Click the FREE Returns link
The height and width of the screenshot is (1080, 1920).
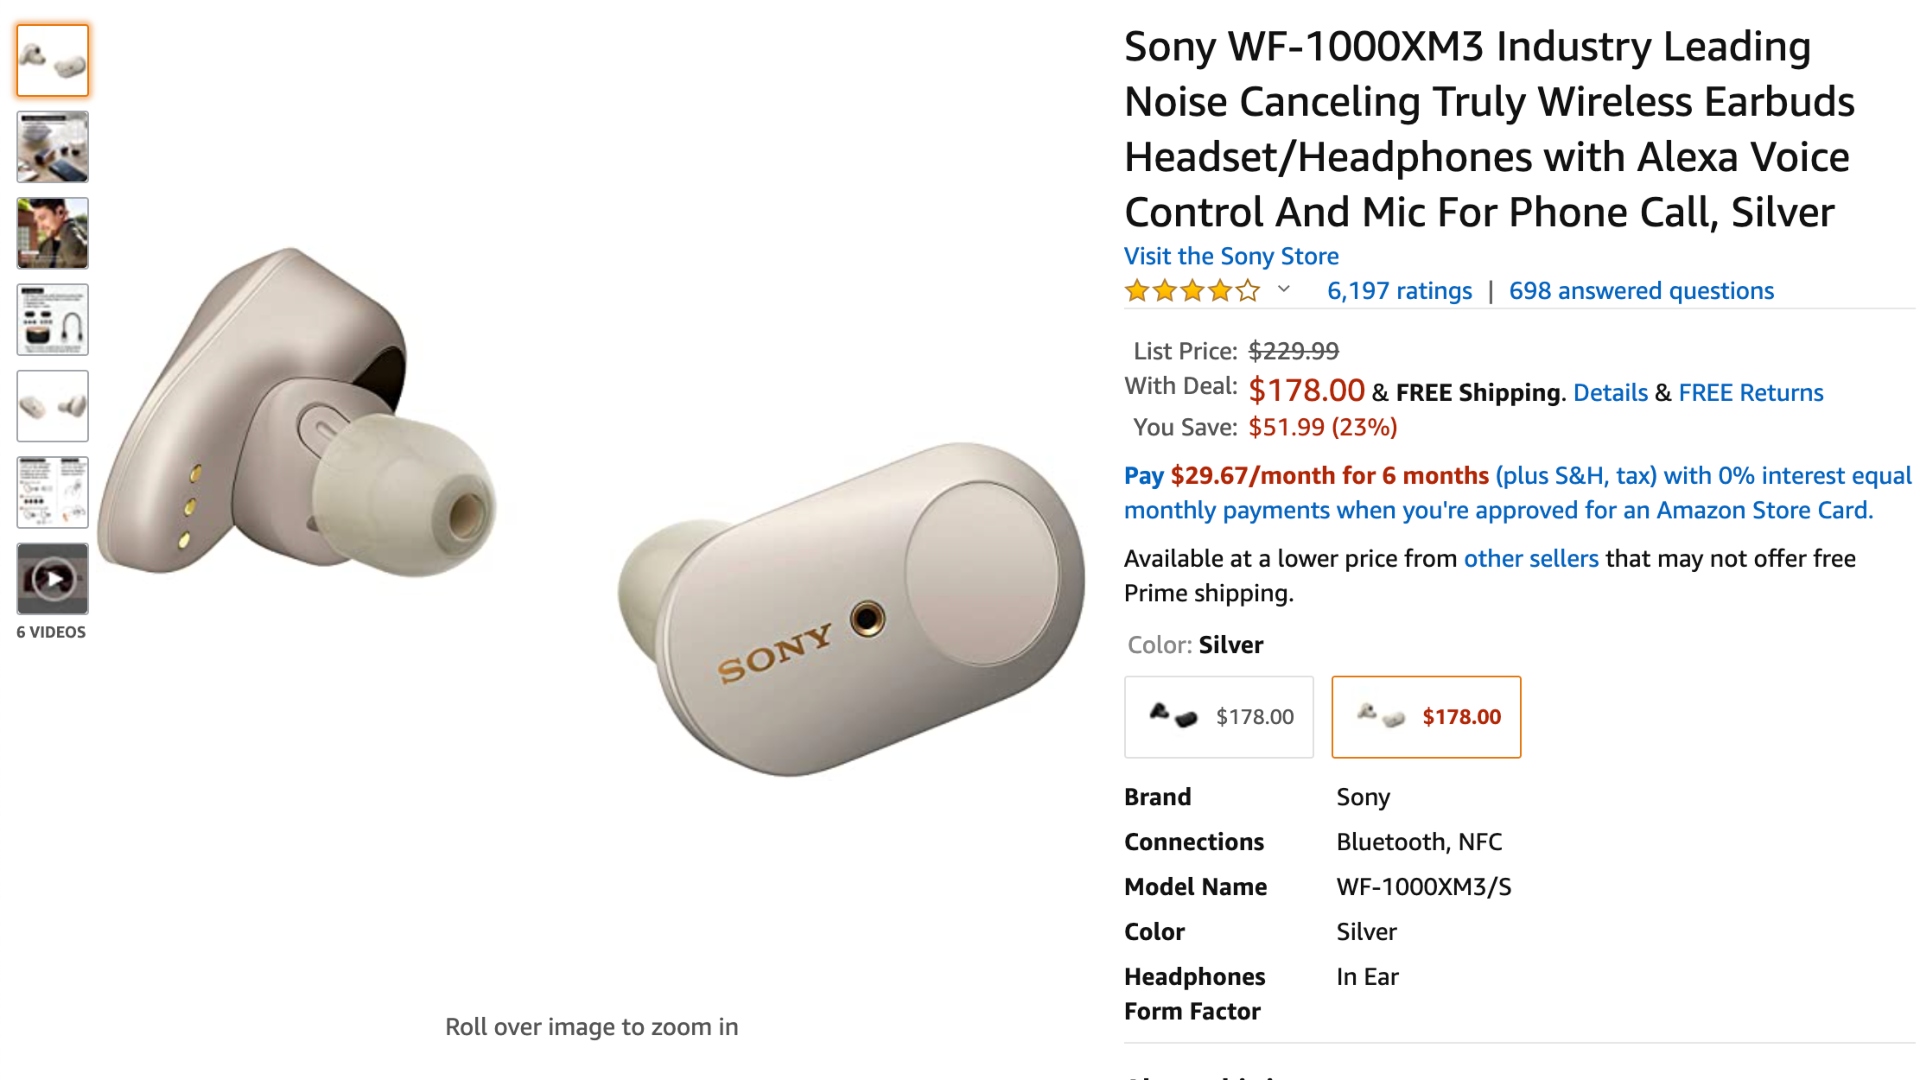1750,393
